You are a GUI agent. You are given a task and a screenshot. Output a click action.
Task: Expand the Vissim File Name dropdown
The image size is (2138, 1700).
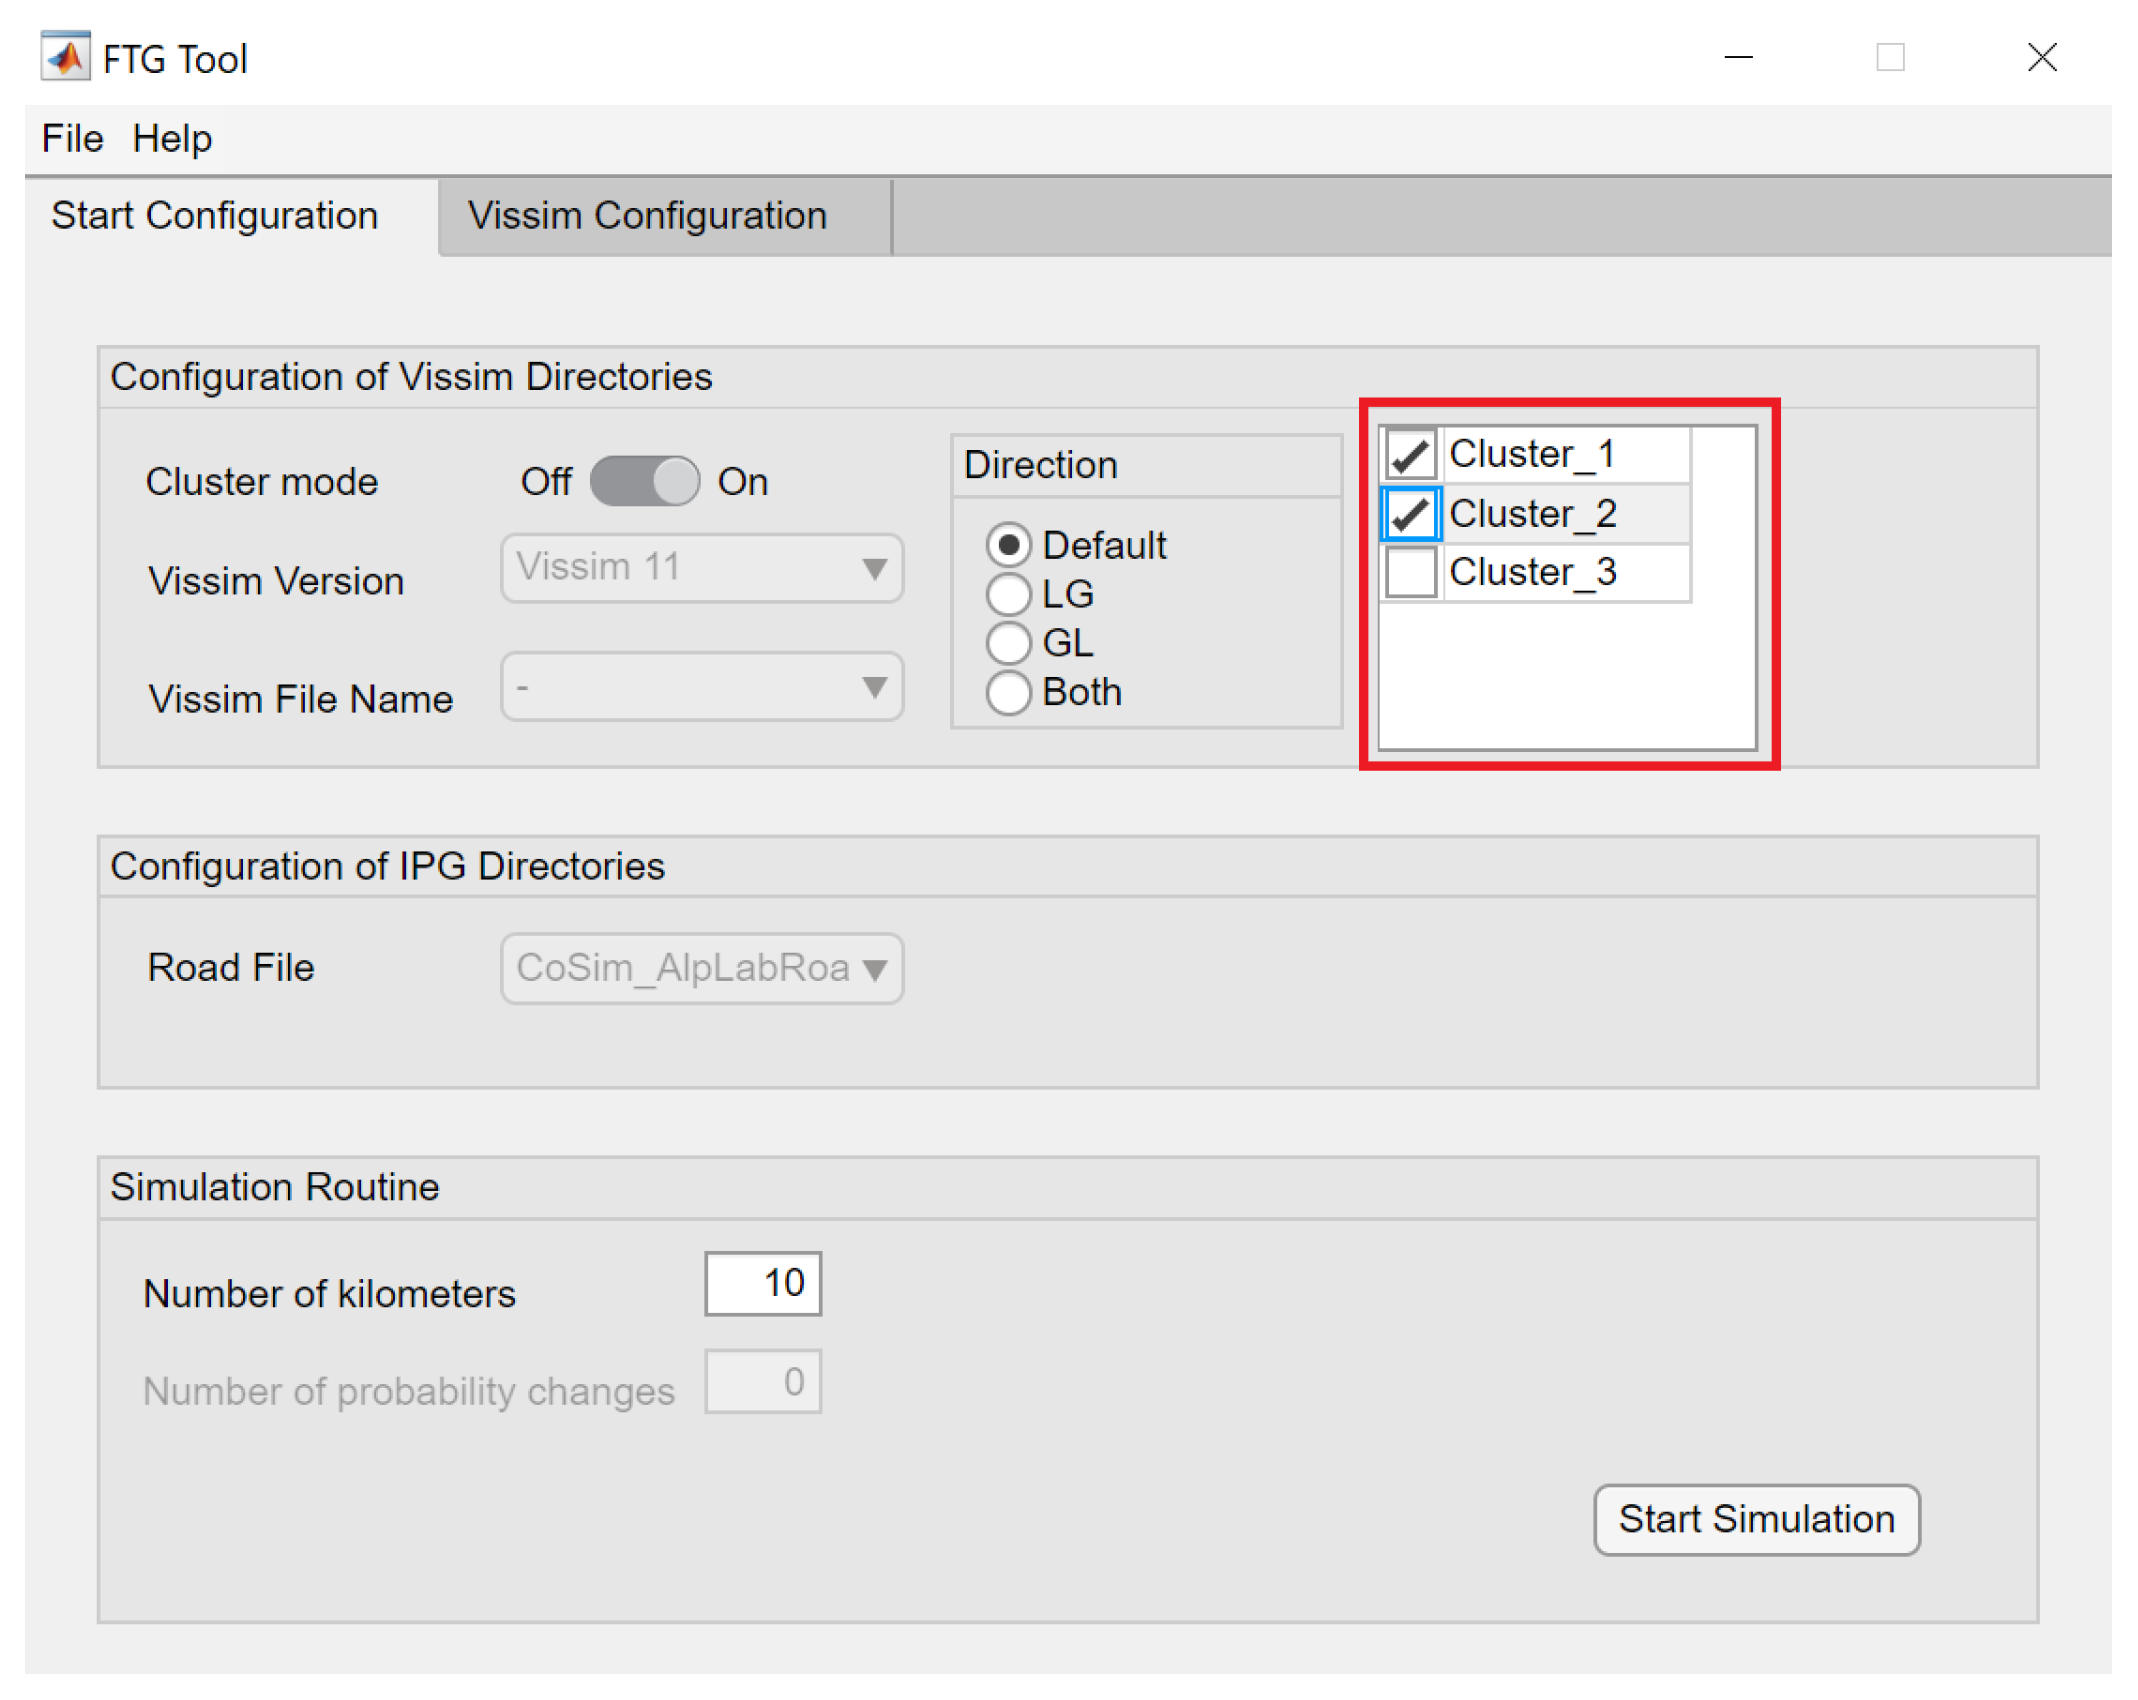point(702,687)
